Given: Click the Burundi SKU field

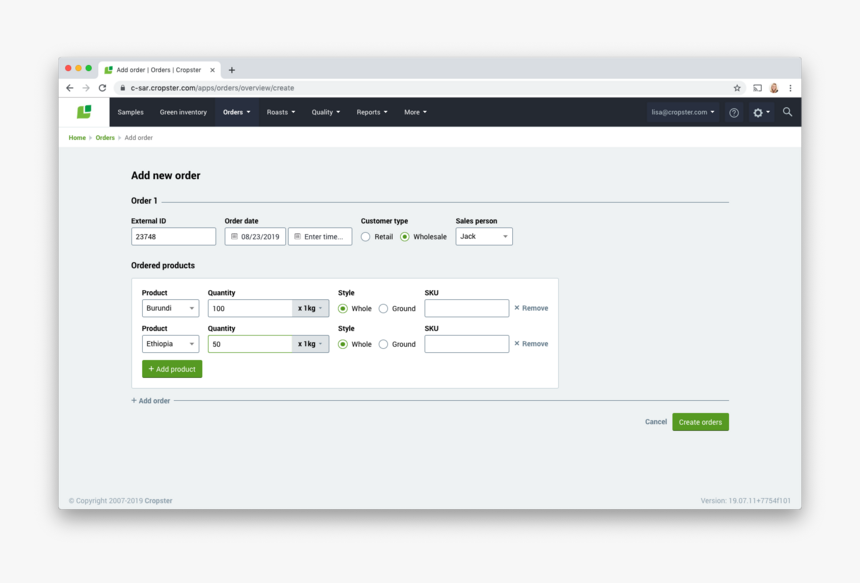Looking at the screenshot, I should 467,308.
